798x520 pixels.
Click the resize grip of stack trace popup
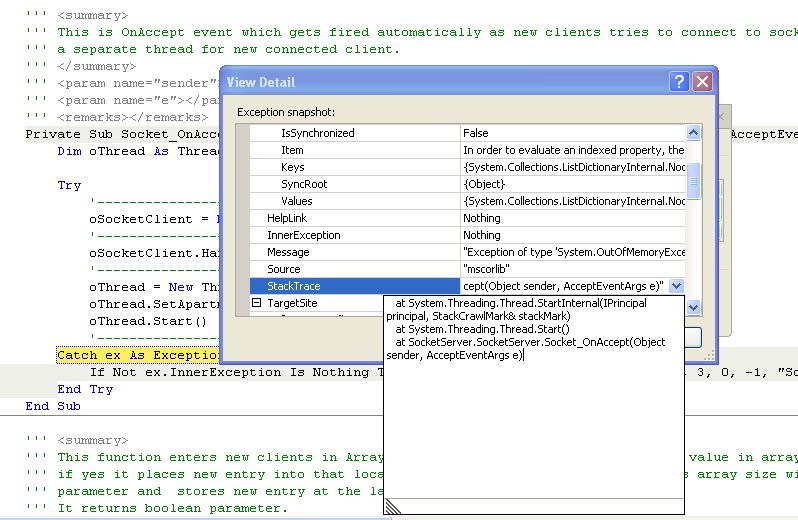click(393, 507)
